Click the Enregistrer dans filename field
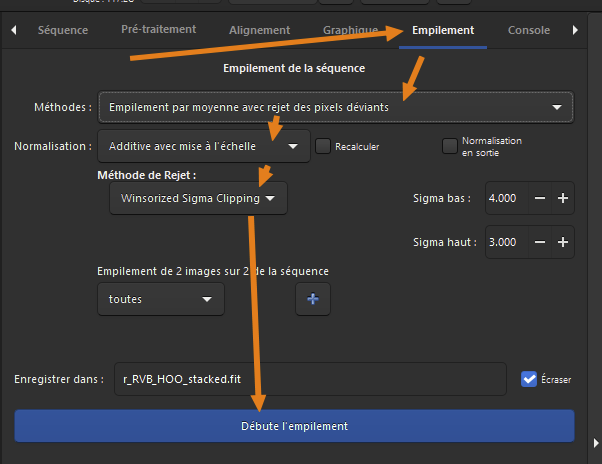The image size is (602, 464). (x=310, y=379)
